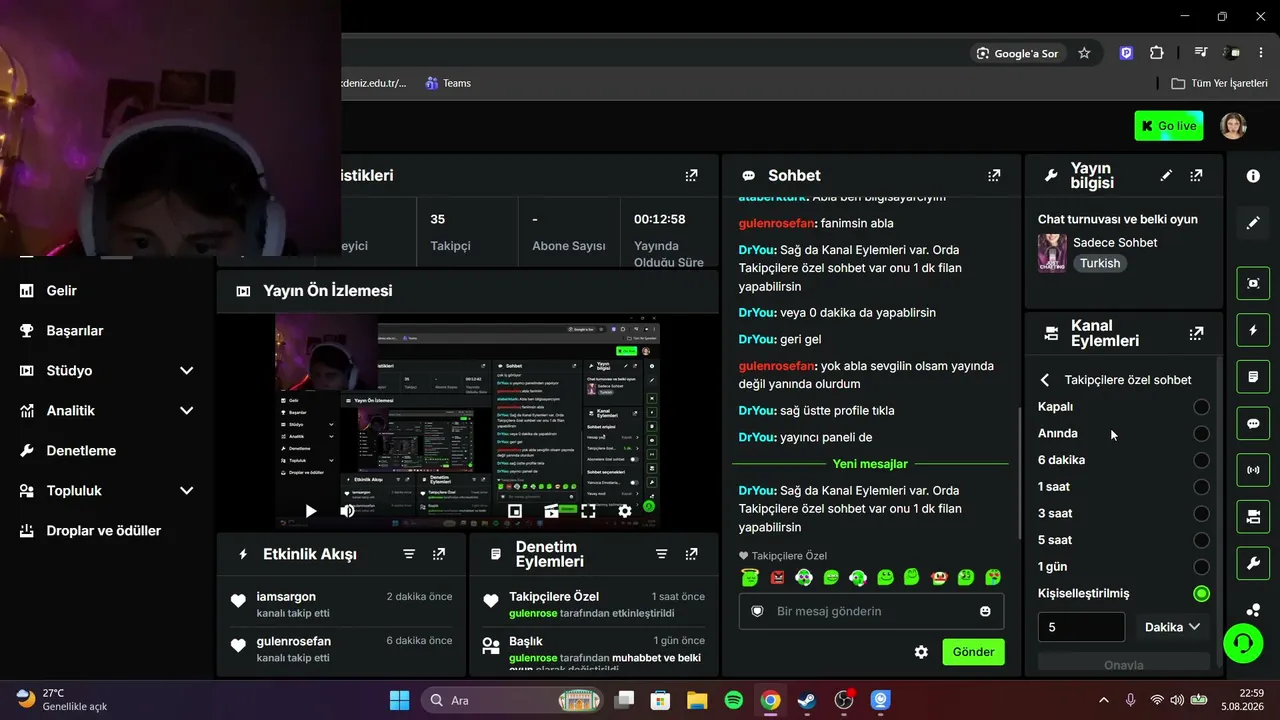This screenshot has width=1280, height=720.
Task: Select the Kapalı radio option
Action: point(1201,407)
